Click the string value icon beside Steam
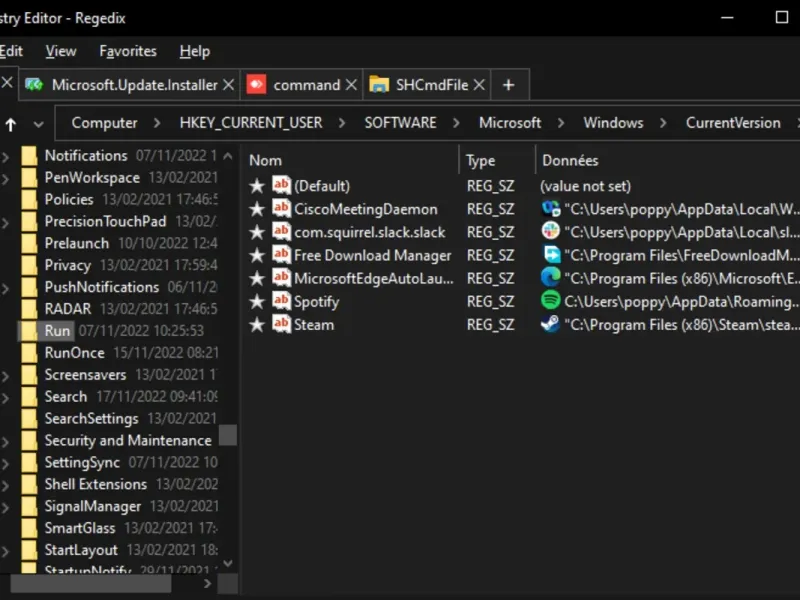 tap(281, 323)
